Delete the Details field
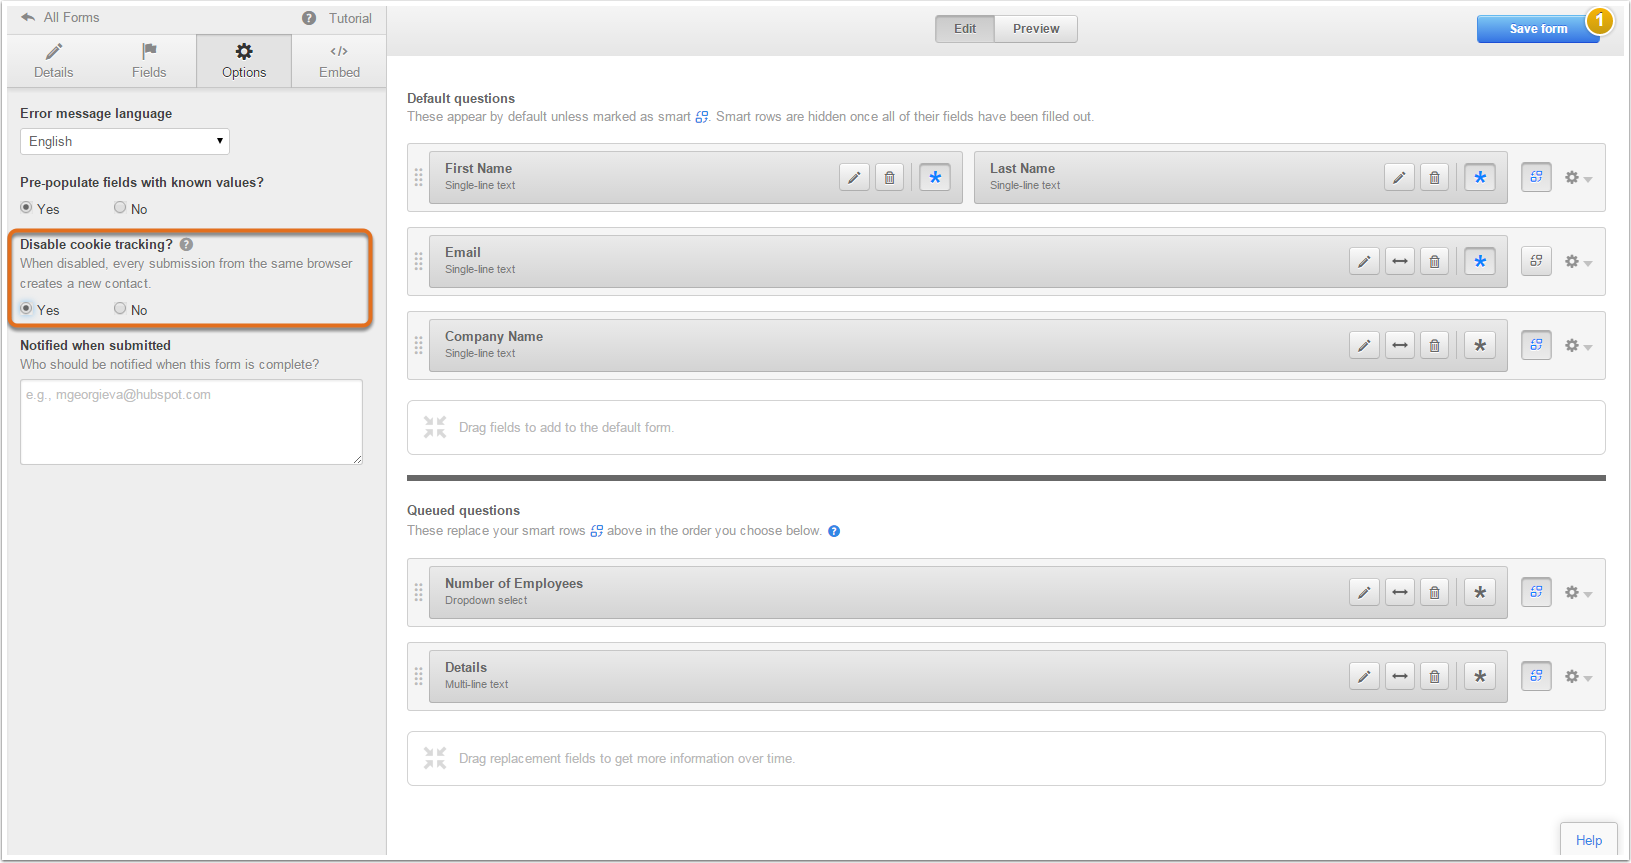The height and width of the screenshot is (863, 1631). coord(1435,677)
